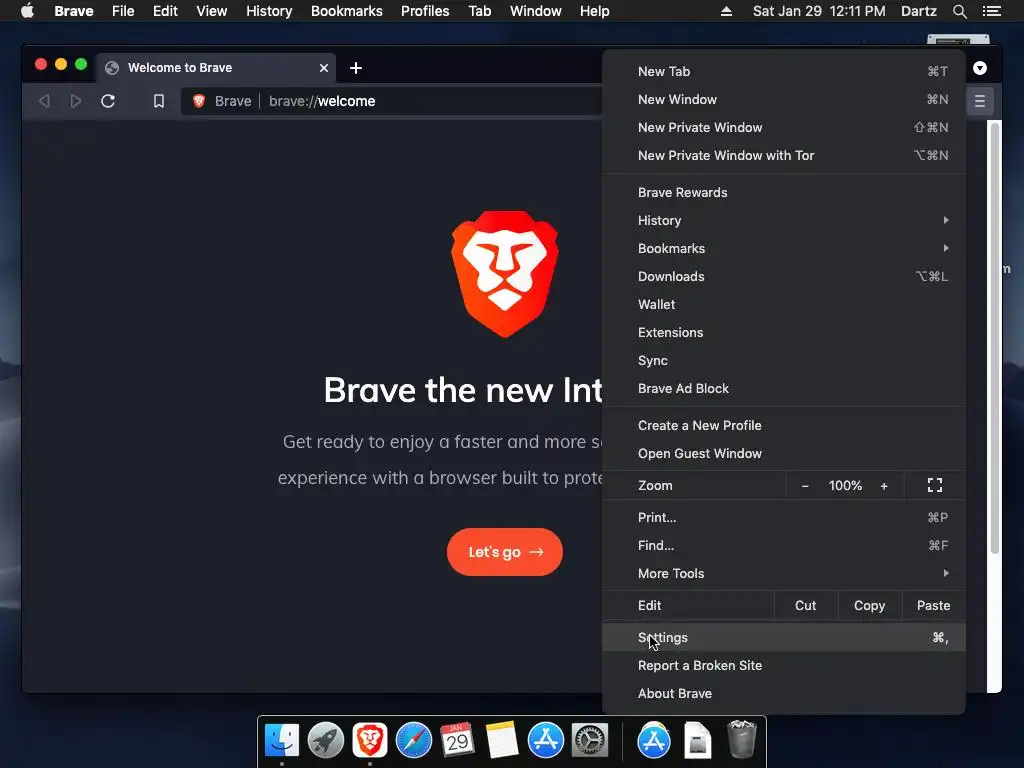The height and width of the screenshot is (768, 1024).
Task: Click the date and time in menu bar
Action: 819,11
